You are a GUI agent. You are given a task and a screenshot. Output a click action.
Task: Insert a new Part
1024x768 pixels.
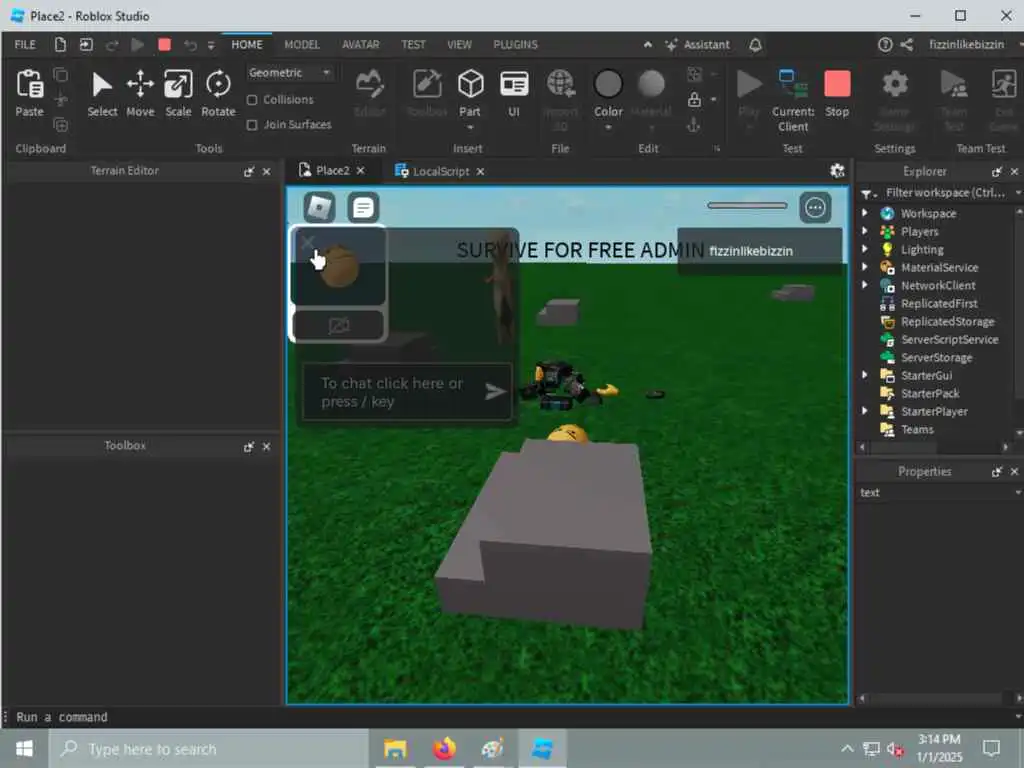(x=470, y=85)
